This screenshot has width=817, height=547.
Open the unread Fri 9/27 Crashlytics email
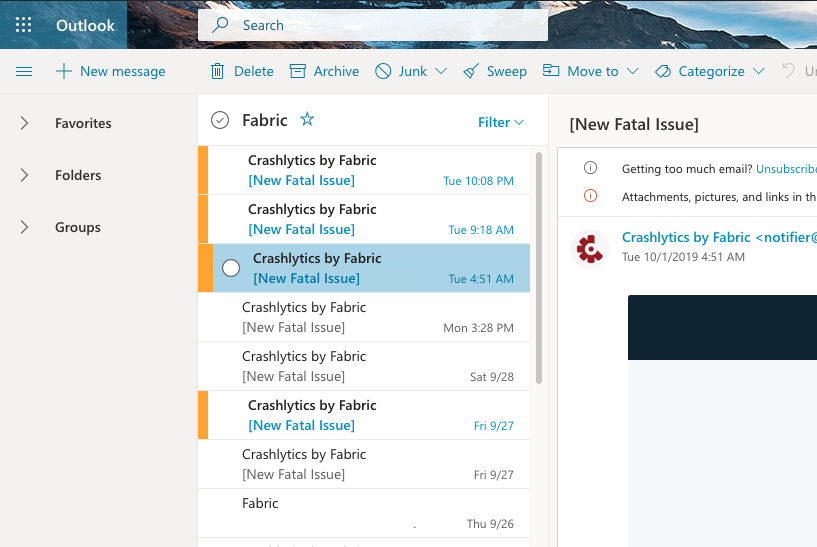point(364,415)
